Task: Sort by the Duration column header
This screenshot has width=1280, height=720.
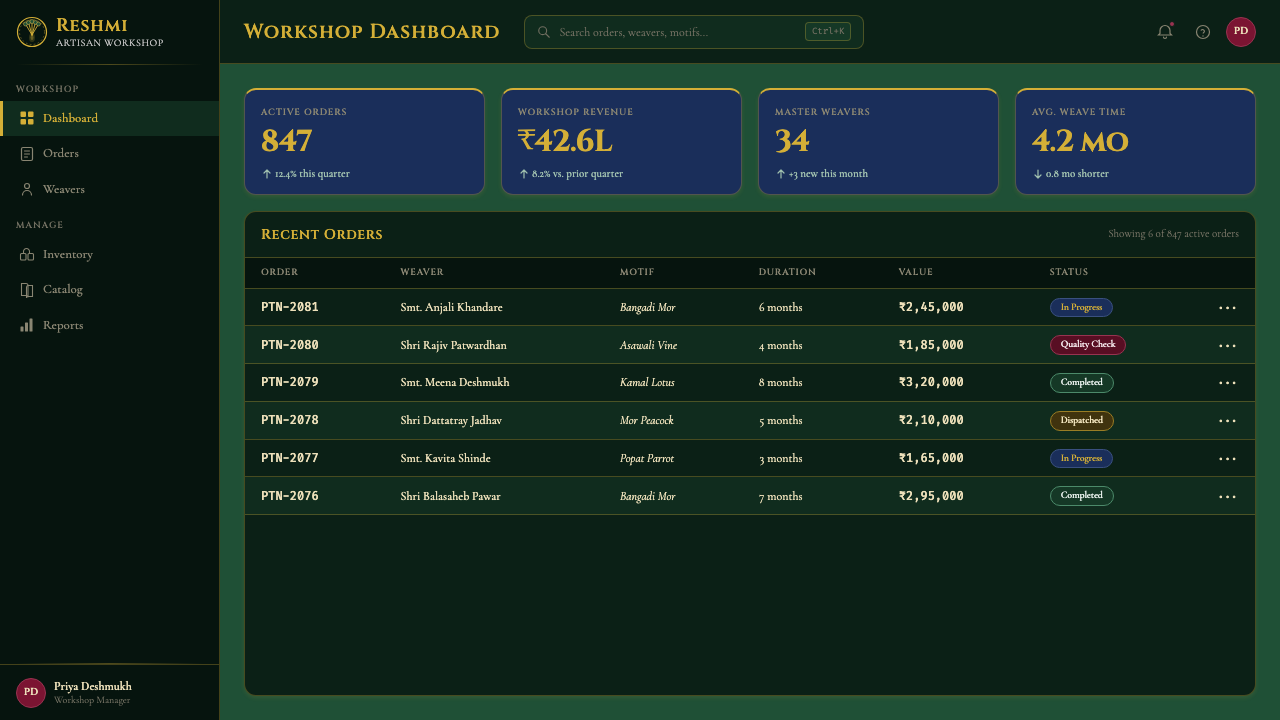Action: pos(787,272)
